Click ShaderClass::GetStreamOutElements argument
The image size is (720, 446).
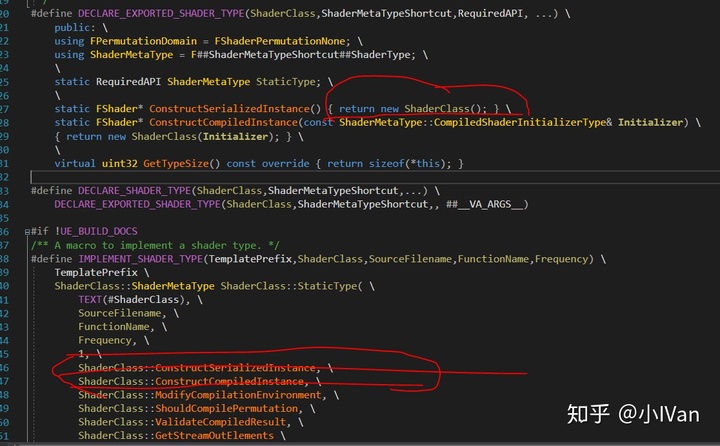point(176,436)
